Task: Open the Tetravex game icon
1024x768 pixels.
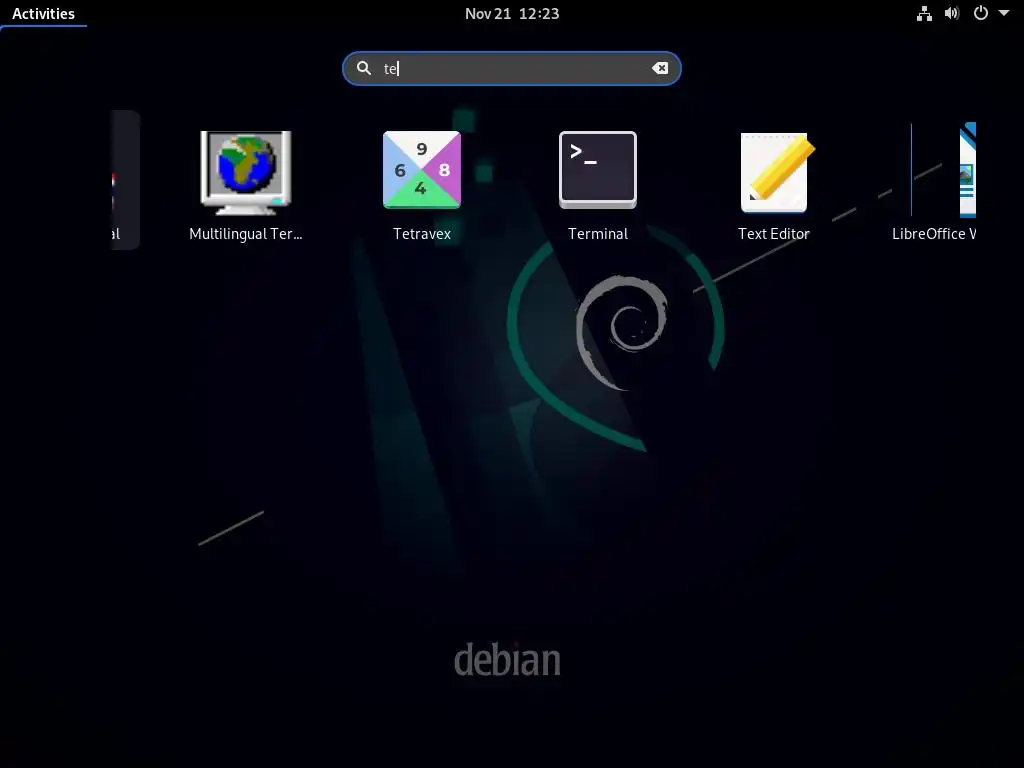Action: 422,170
